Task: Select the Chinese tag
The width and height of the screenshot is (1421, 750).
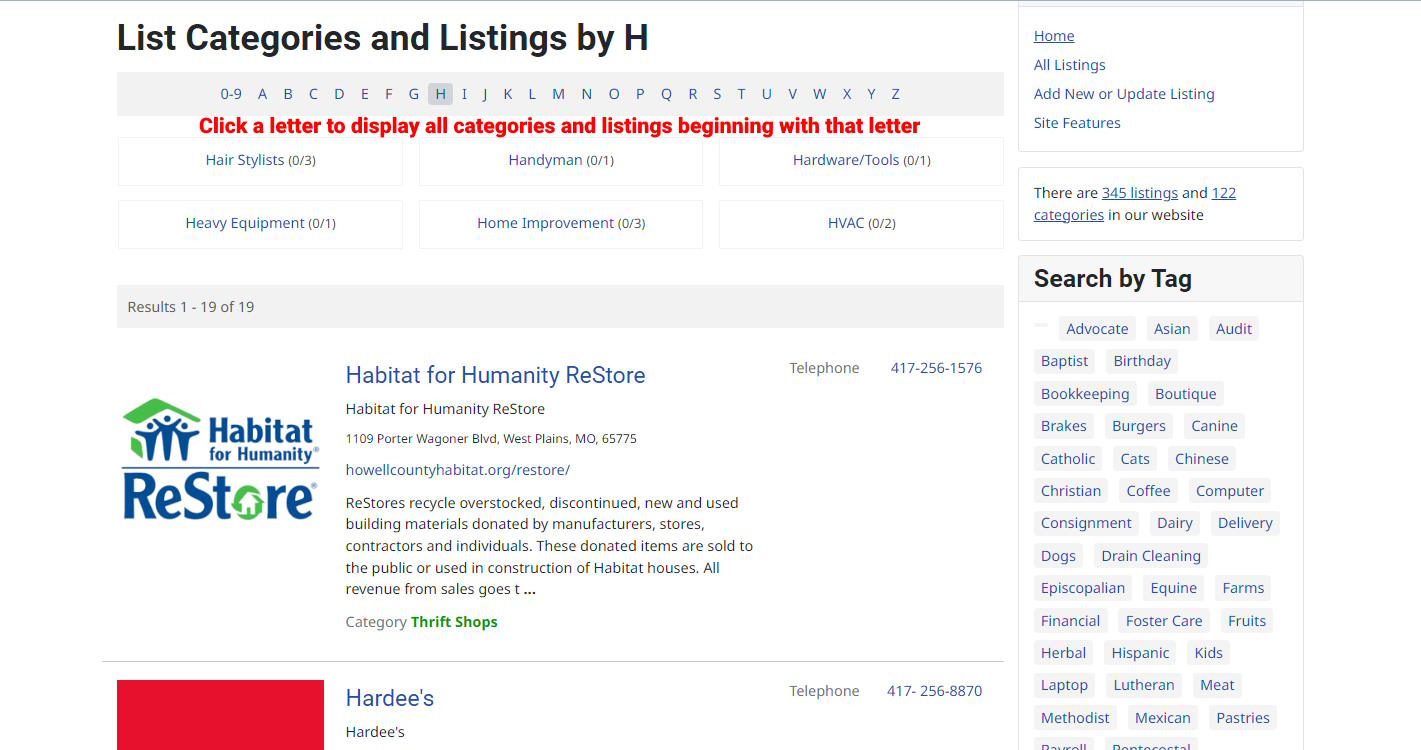Action: point(1202,459)
